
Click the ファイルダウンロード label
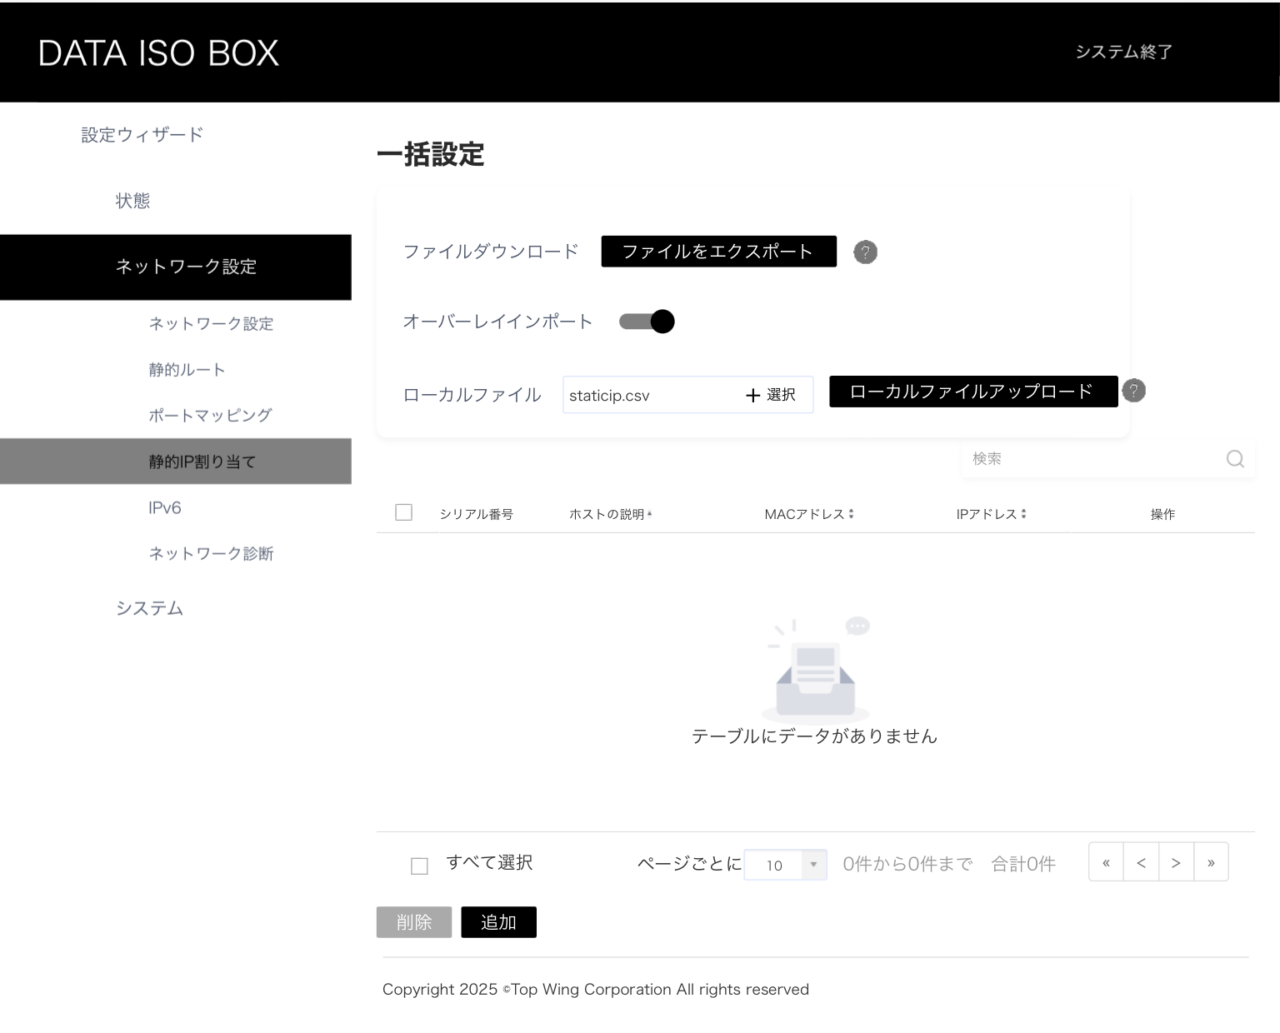[491, 252]
